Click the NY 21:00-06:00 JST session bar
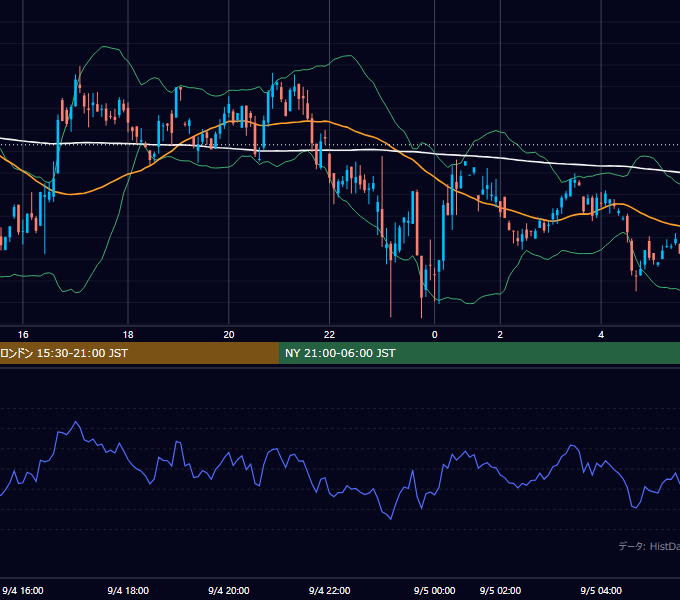The width and height of the screenshot is (680, 600). (x=479, y=353)
